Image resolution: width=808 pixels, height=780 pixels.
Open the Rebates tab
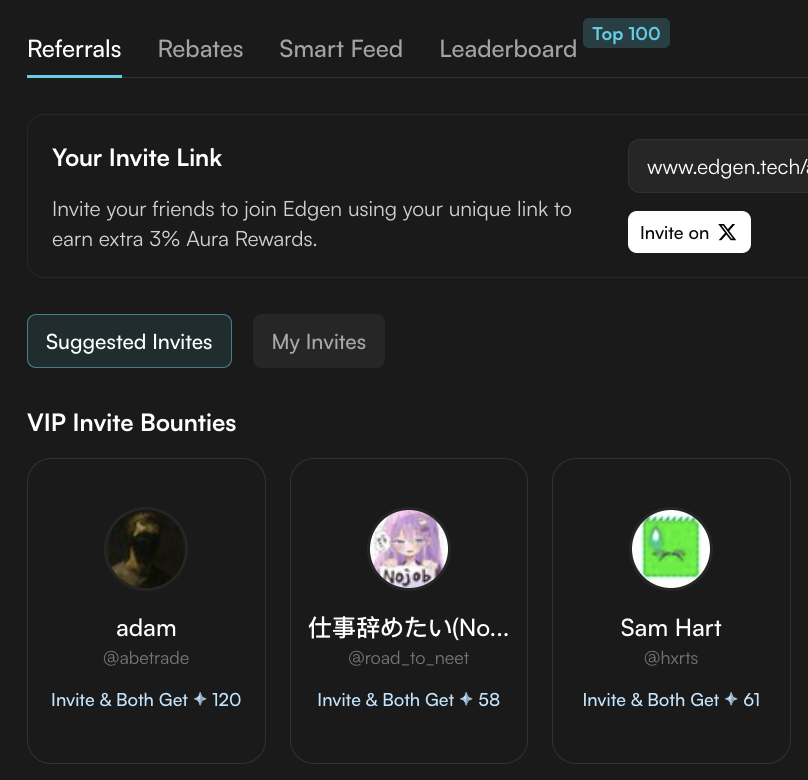[200, 49]
